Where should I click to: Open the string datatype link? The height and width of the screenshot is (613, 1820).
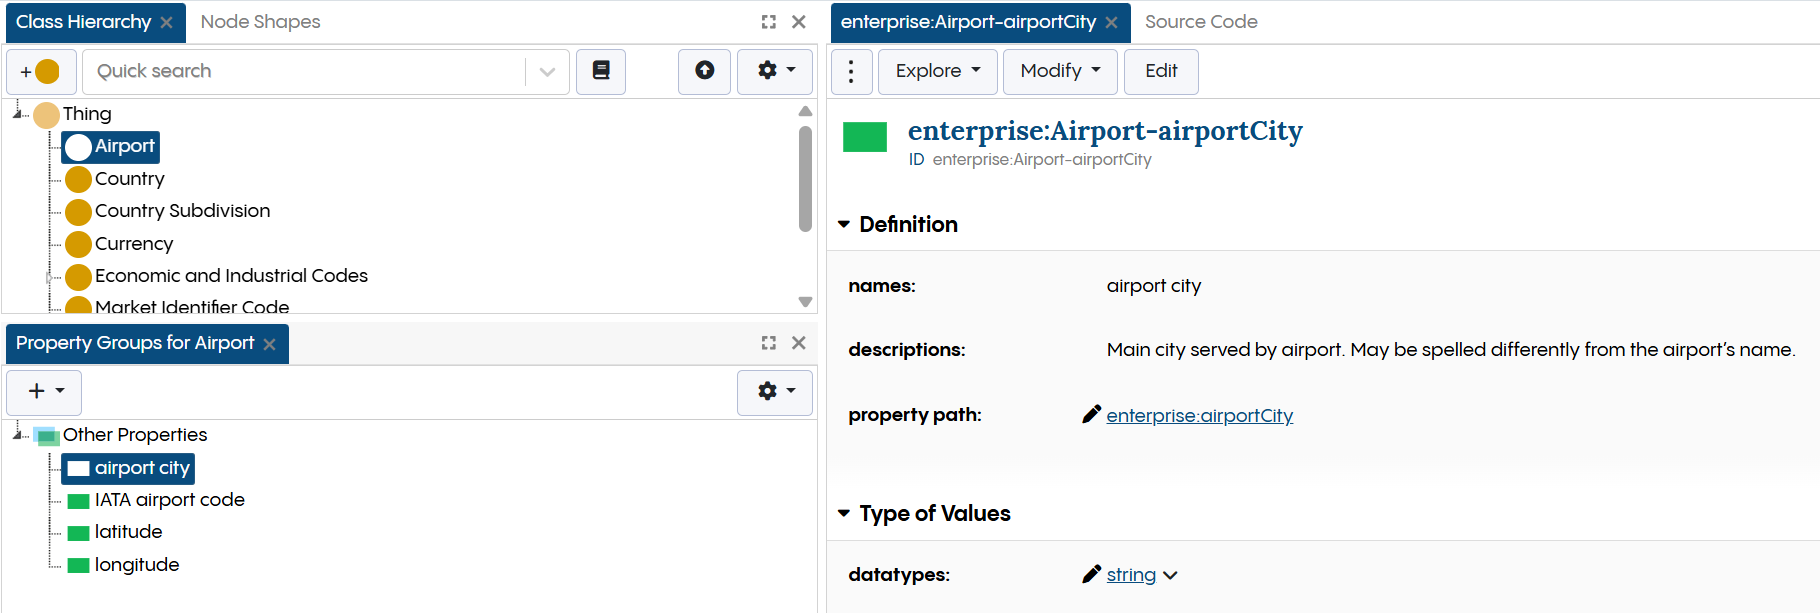coord(1131,574)
